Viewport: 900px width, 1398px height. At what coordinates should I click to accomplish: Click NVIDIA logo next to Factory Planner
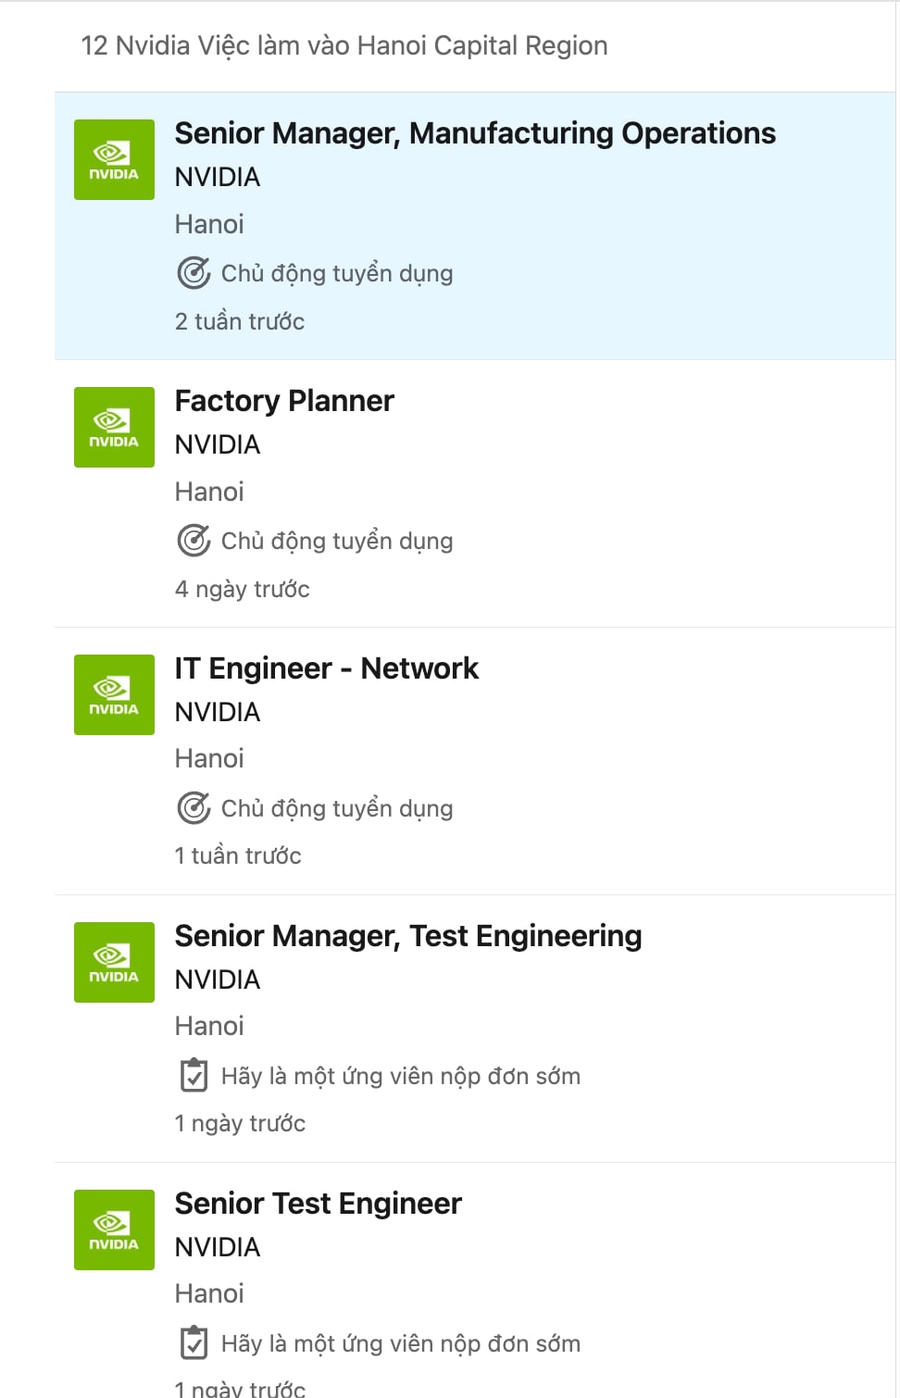tap(114, 427)
